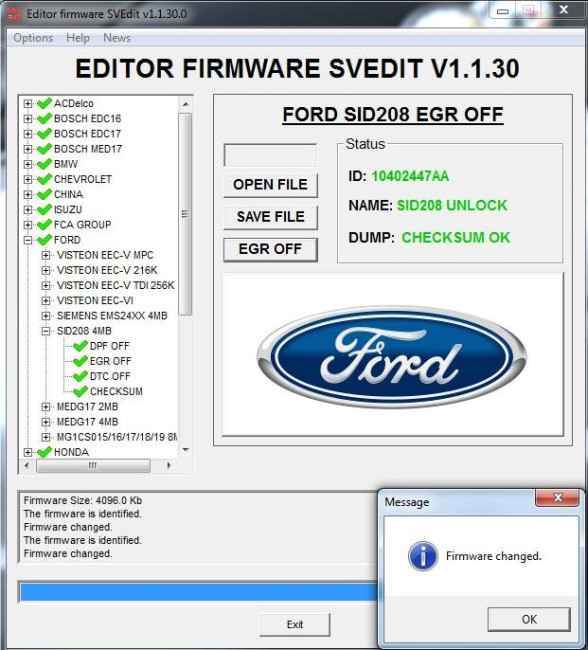
Task: Click the green checkmark icon beside ACDelco
Action: click(44, 103)
